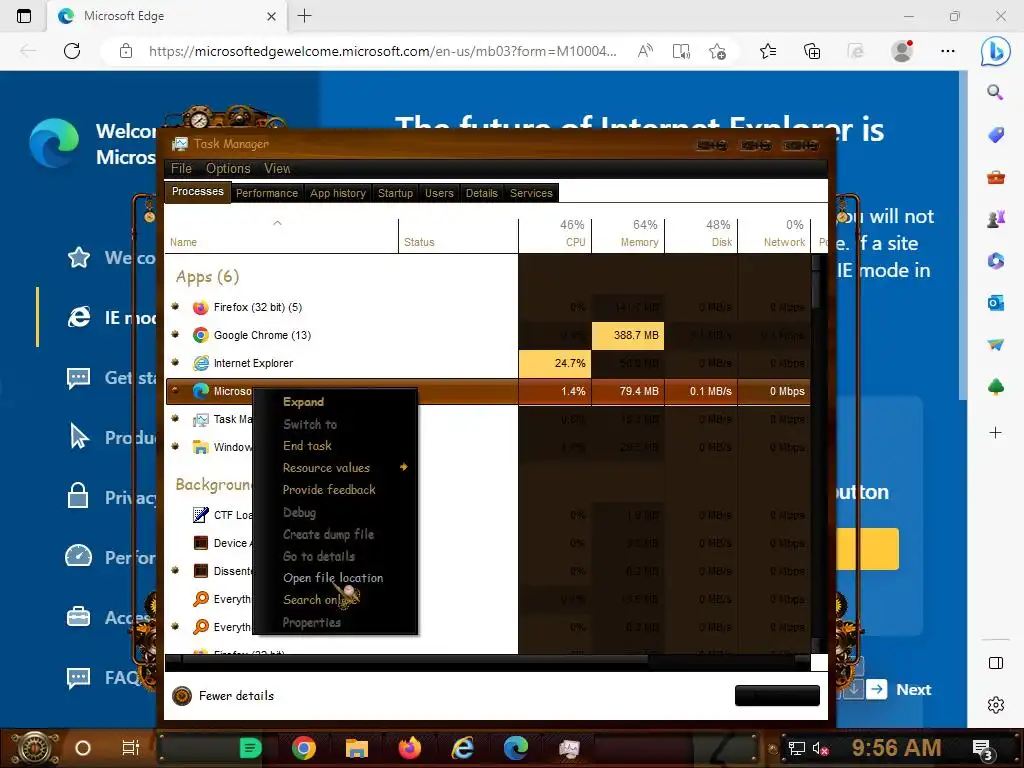This screenshot has height=768, width=1024.
Task: Open notification center with 3 alerts
Action: (982, 749)
